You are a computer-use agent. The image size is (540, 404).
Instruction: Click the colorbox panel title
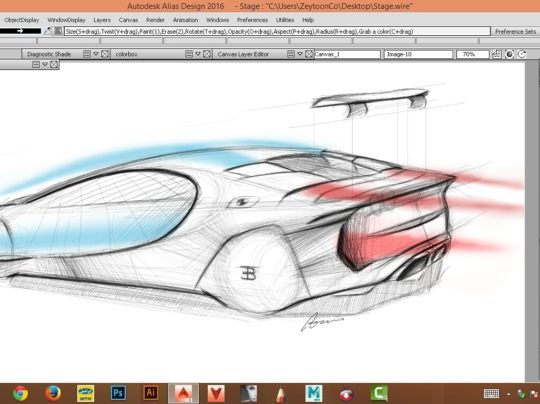pyautogui.click(x=126, y=54)
